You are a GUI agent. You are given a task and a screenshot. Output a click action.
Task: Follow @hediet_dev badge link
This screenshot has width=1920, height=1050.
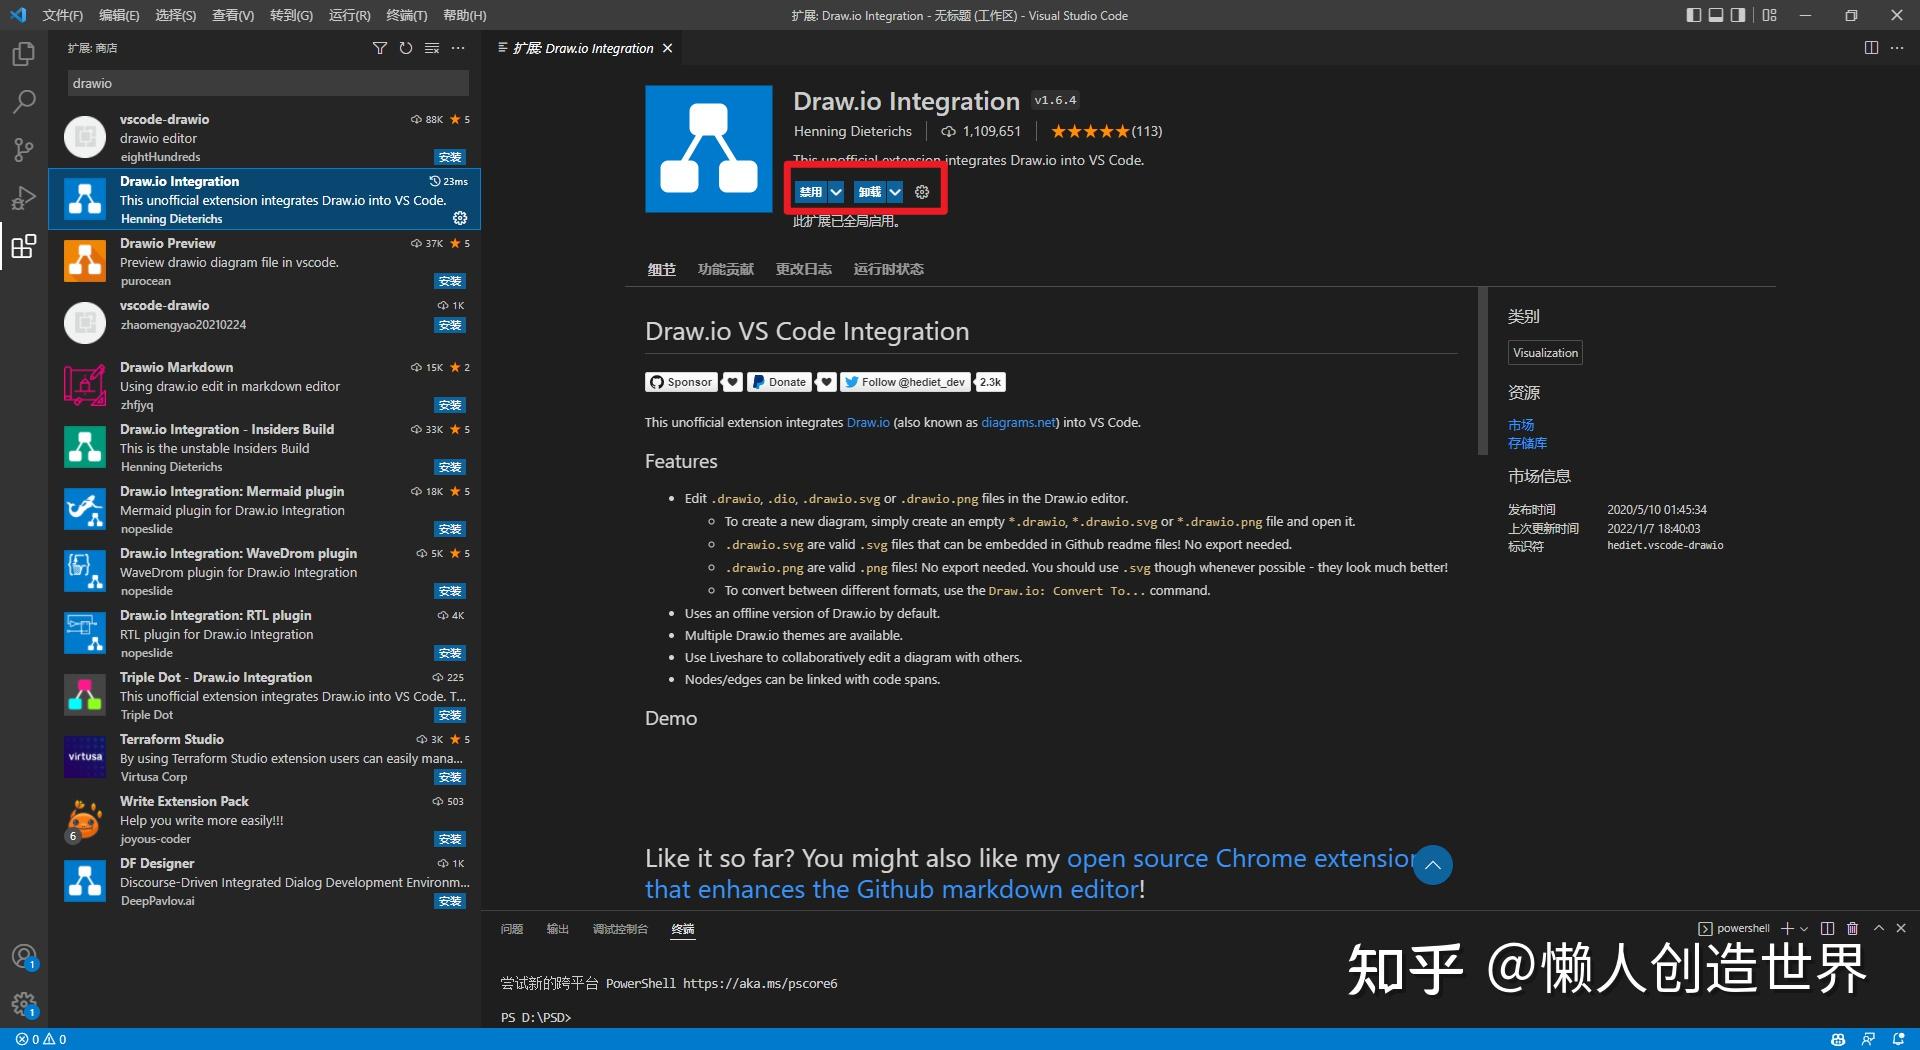click(x=905, y=382)
